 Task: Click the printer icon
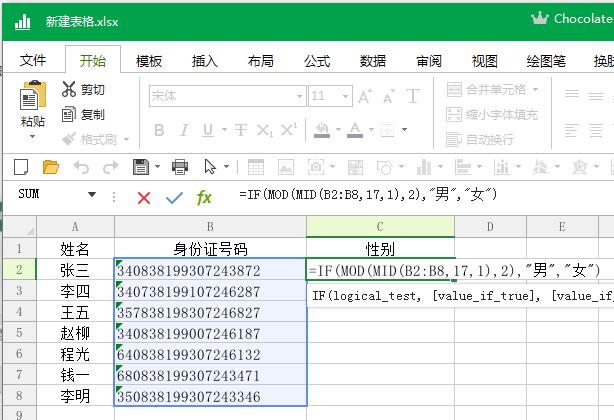[180, 166]
